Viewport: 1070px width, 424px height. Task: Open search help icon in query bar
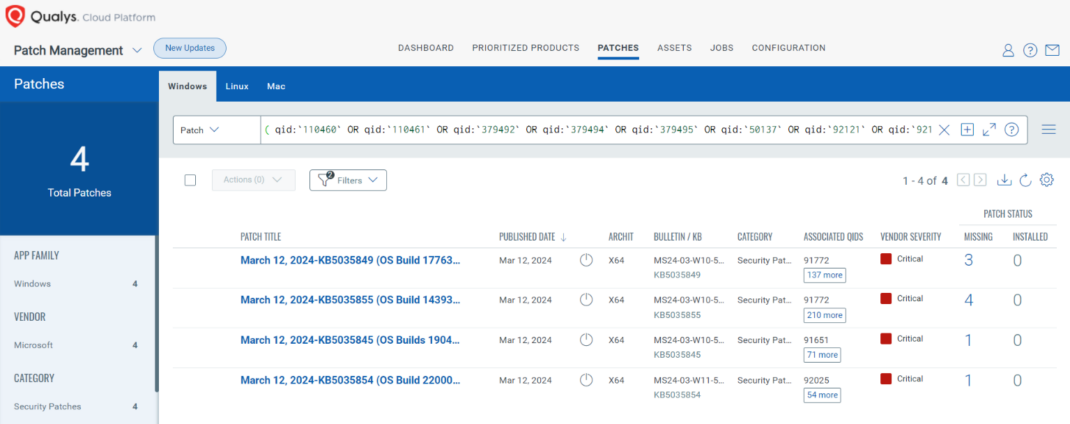pos(1011,130)
